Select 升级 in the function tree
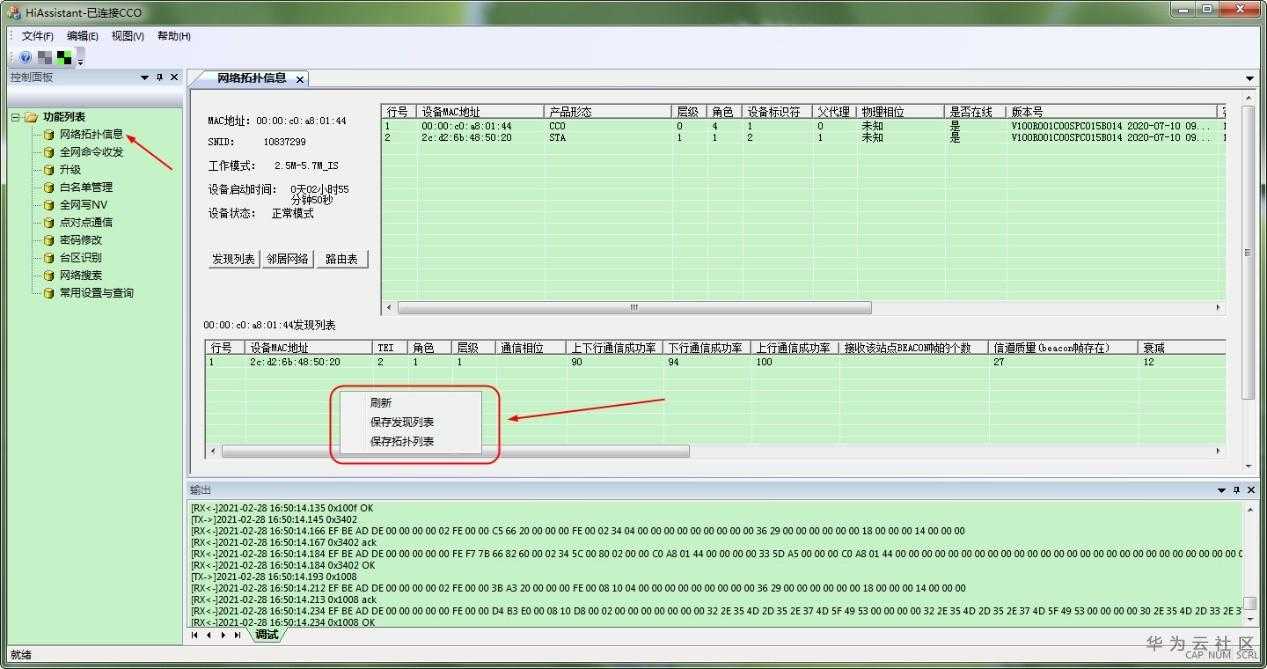 [x=70, y=170]
